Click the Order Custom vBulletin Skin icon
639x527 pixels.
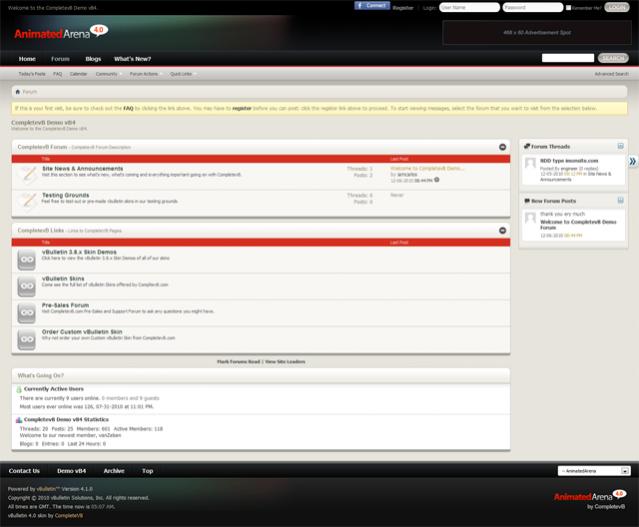click(26, 339)
